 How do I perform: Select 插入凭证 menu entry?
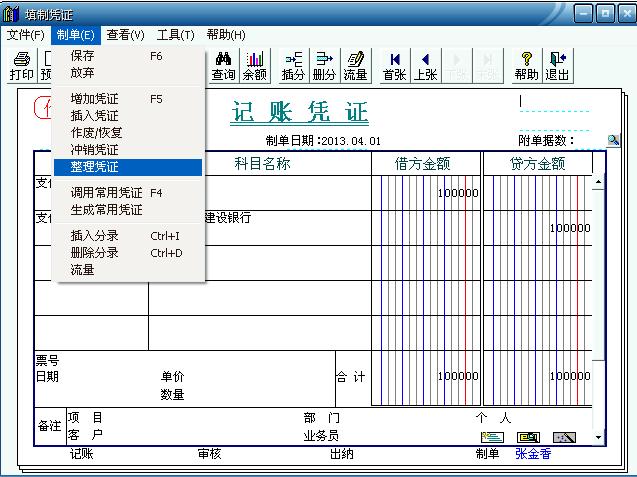tap(128, 116)
